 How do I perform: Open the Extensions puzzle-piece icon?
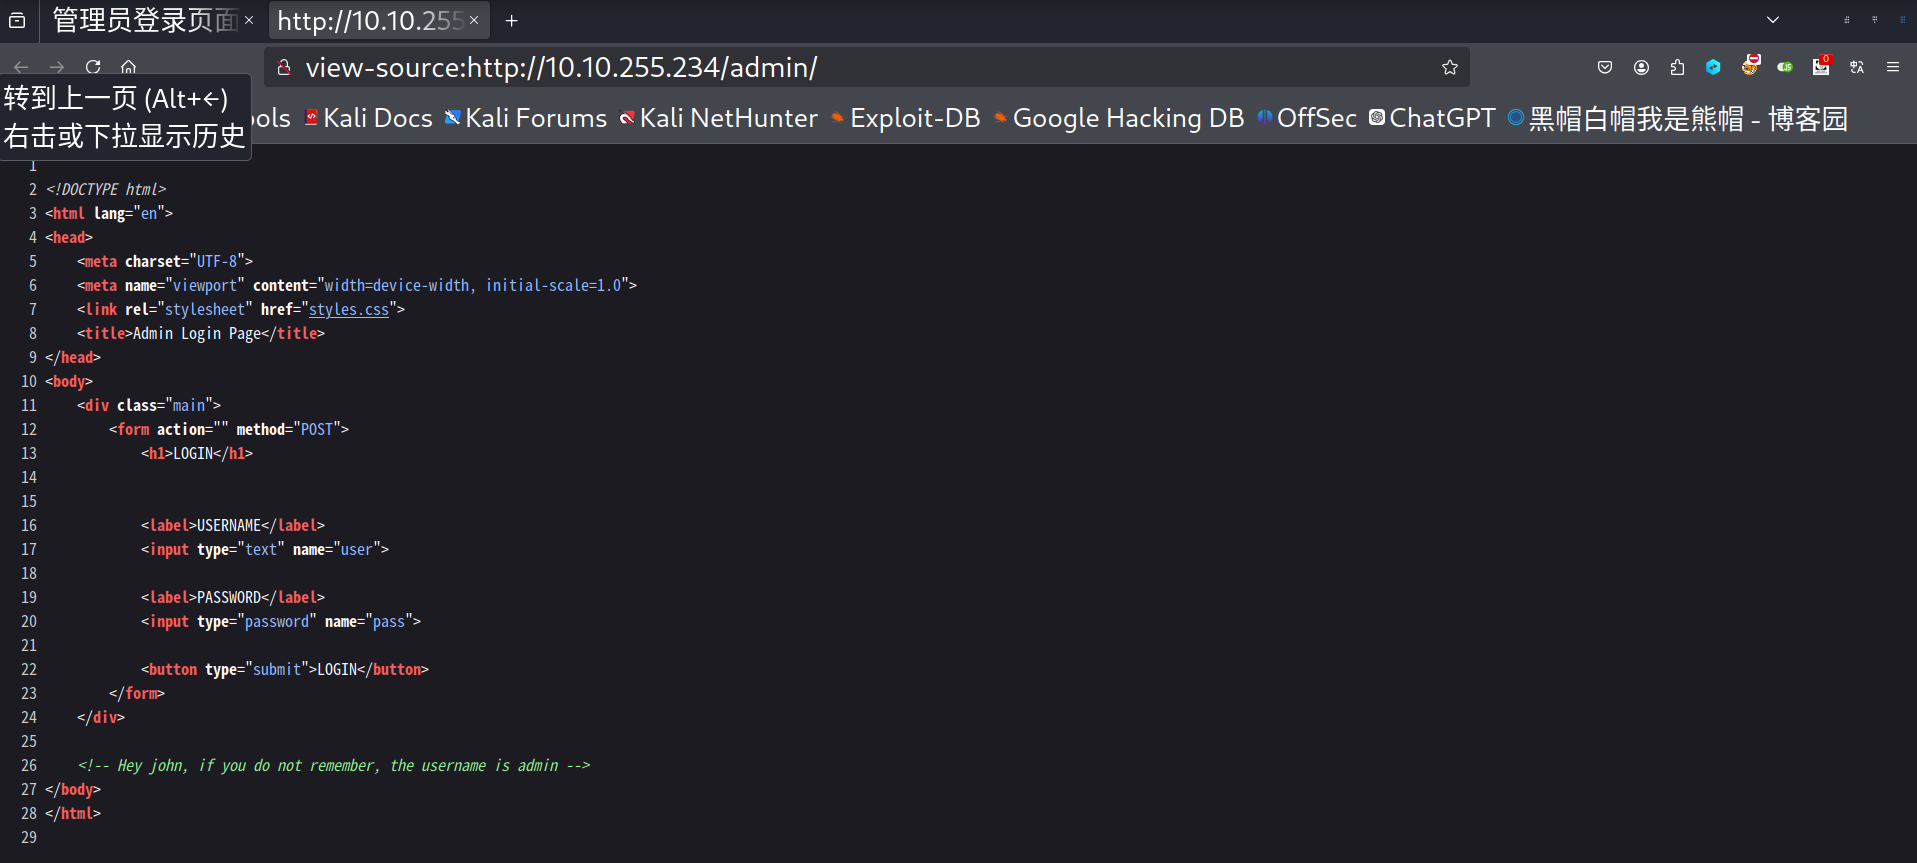coord(1677,67)
